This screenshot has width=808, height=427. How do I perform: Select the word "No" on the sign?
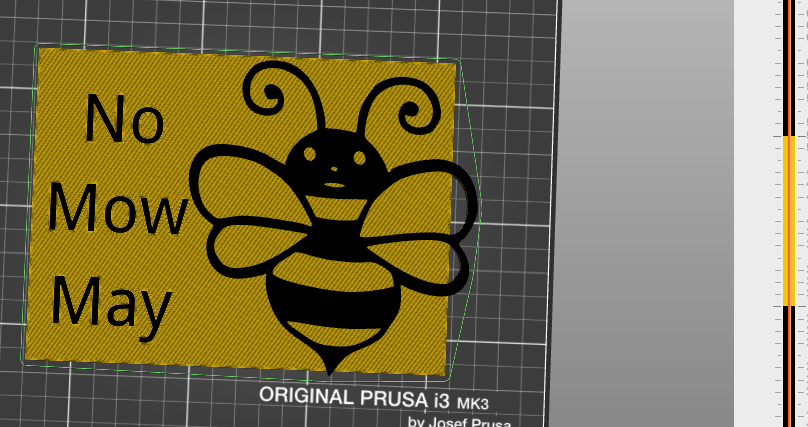pyautogui.click(x=124, y=118)
